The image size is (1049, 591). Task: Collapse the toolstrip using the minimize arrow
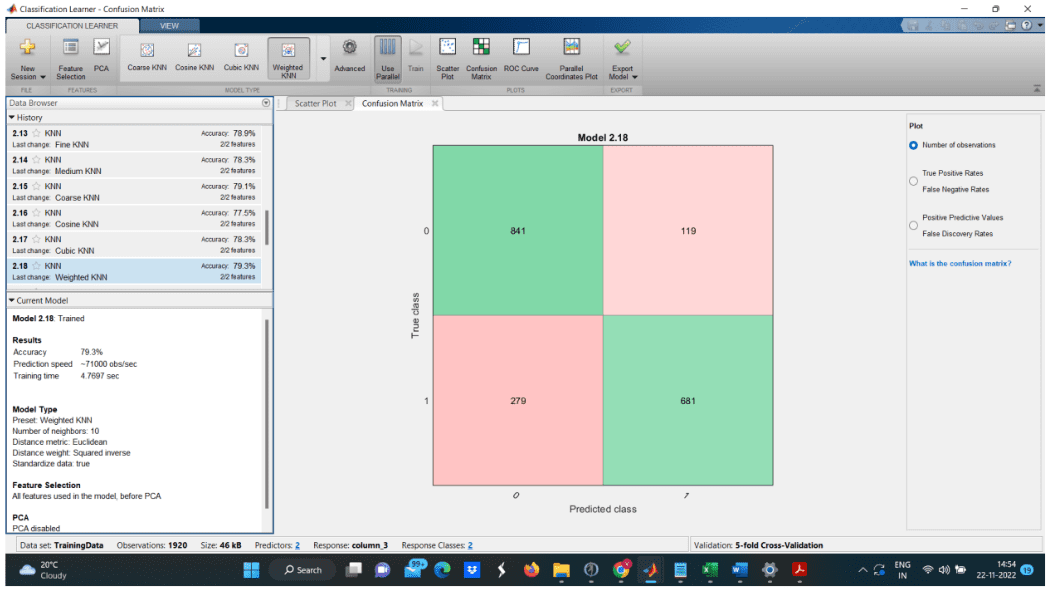[x=1037, y=88]
